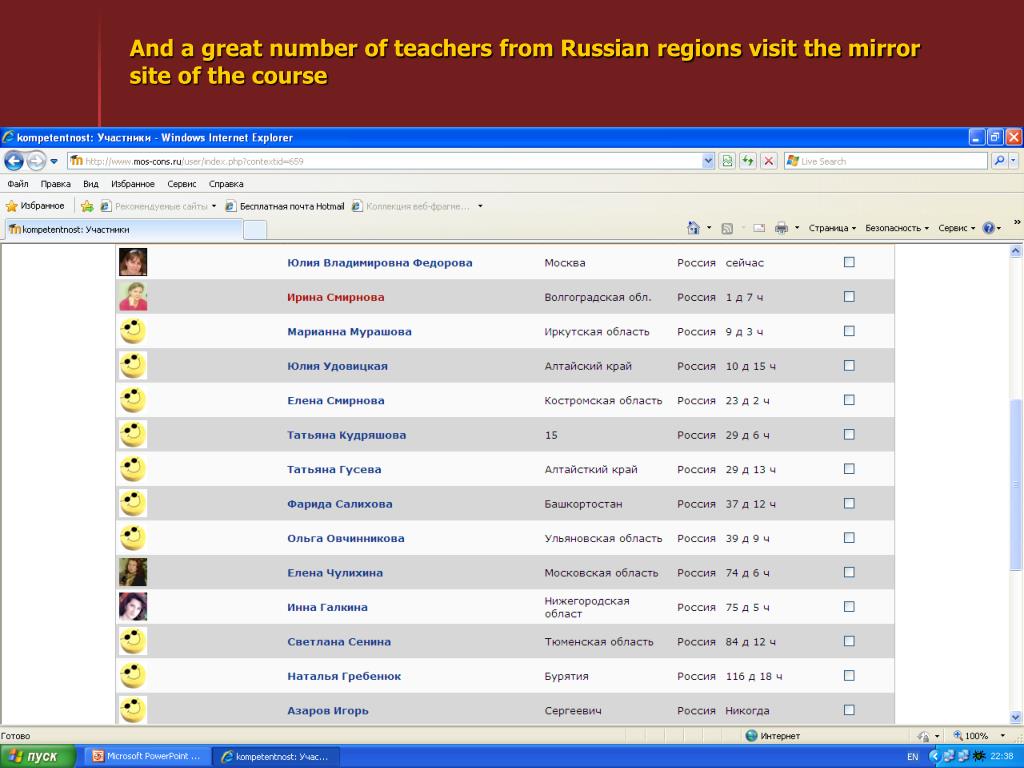Check the box for Юлия Удовицкая
The image size is (1024, 768).
click(849, 366)
